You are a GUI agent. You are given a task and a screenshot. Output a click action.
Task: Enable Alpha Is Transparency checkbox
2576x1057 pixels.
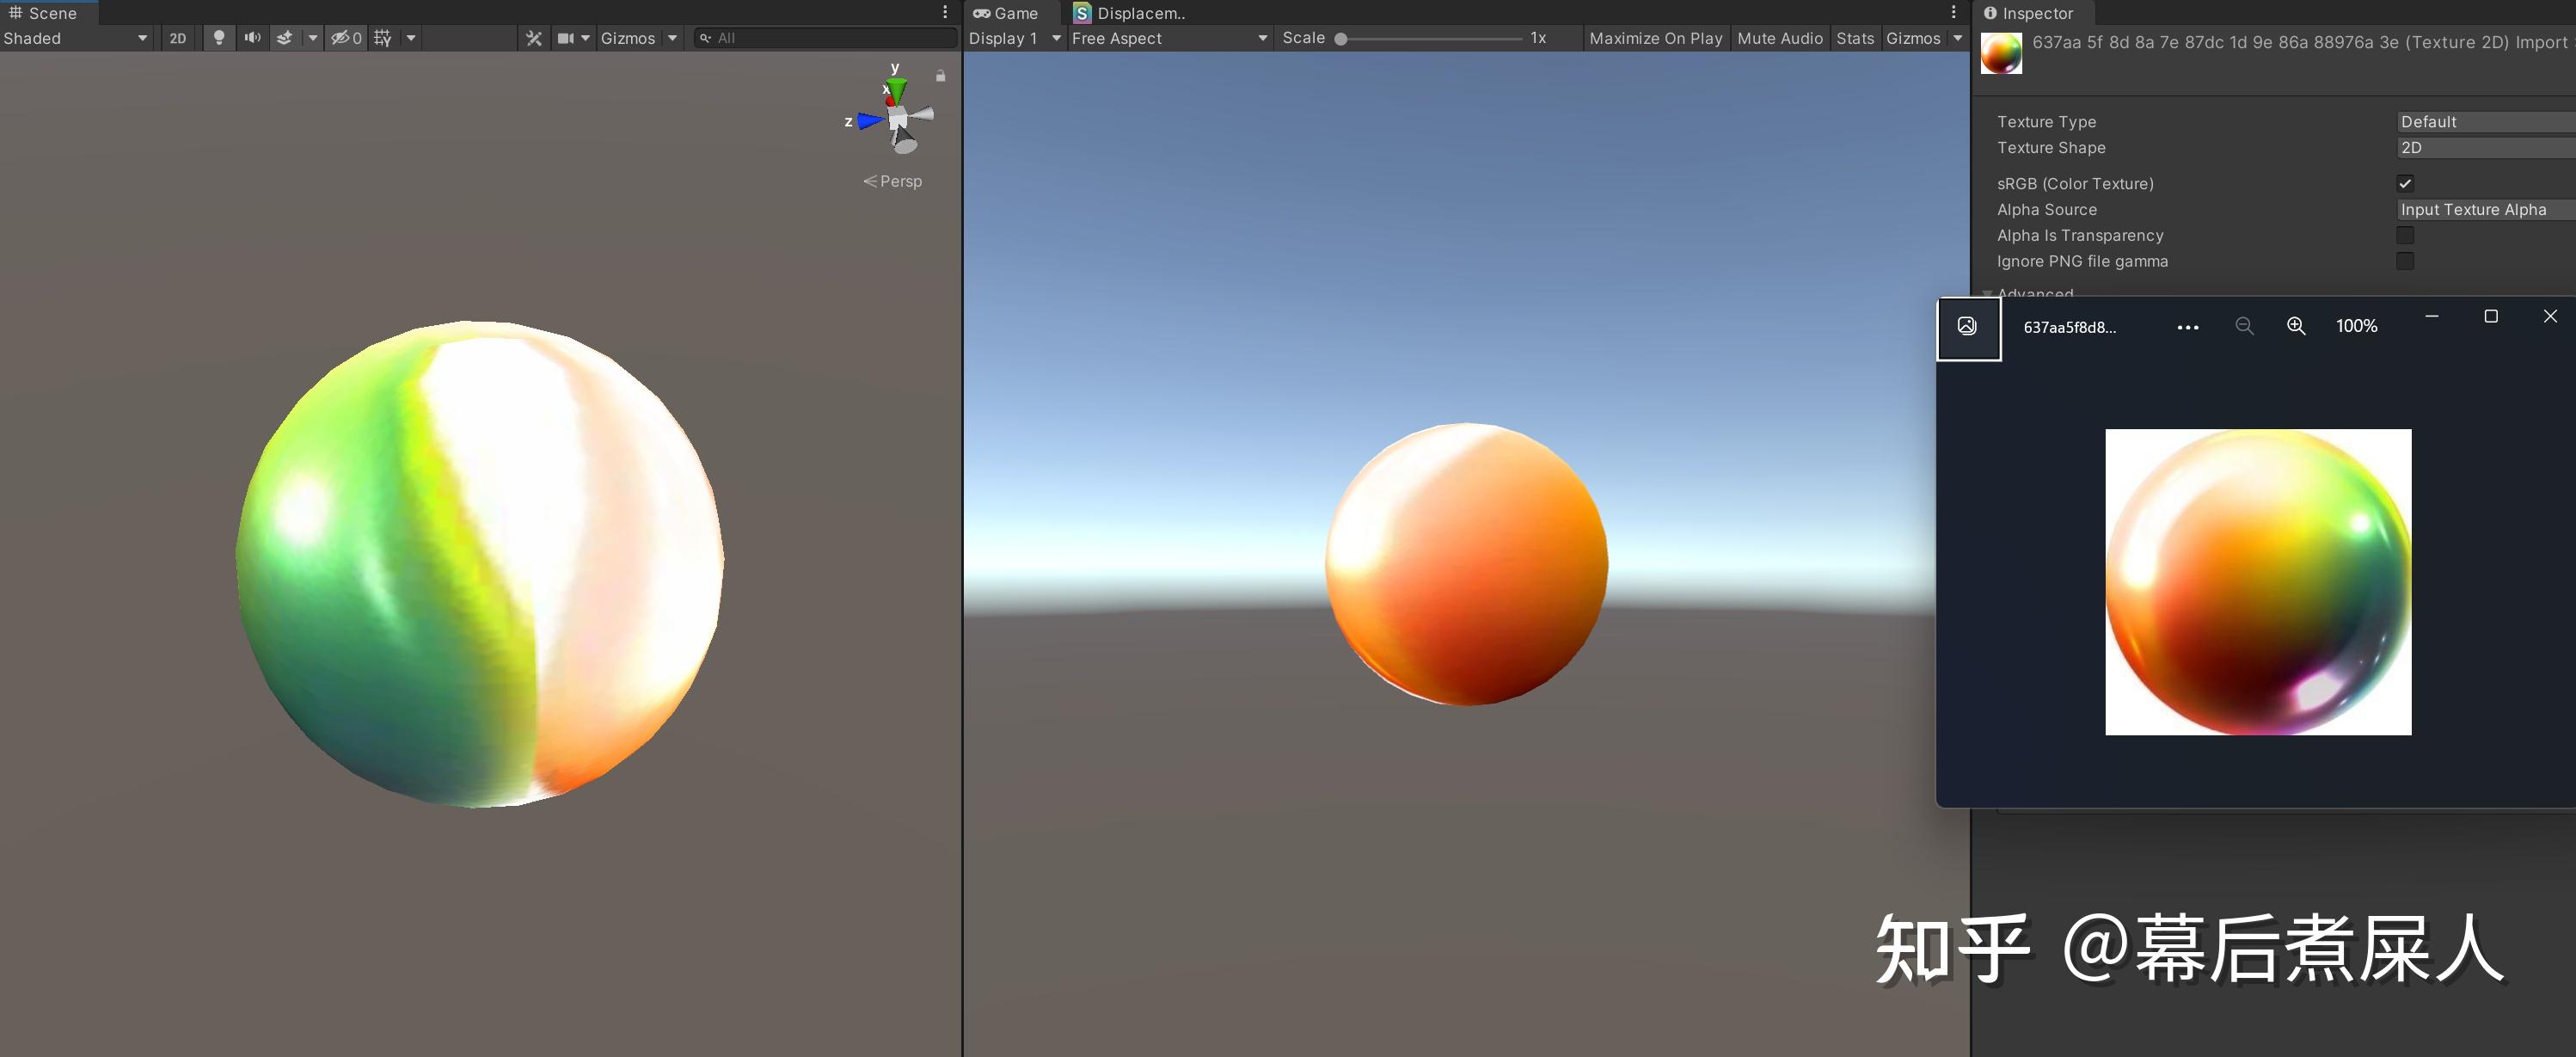(2405, 235)
